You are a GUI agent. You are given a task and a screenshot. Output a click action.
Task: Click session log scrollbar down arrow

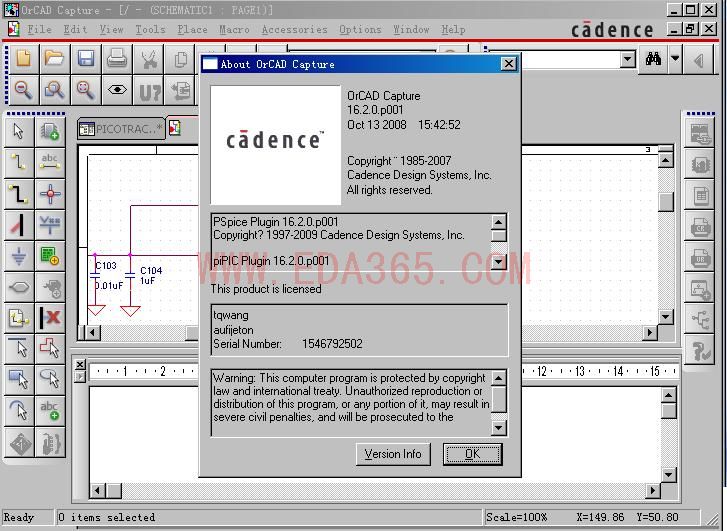[668, 474]
